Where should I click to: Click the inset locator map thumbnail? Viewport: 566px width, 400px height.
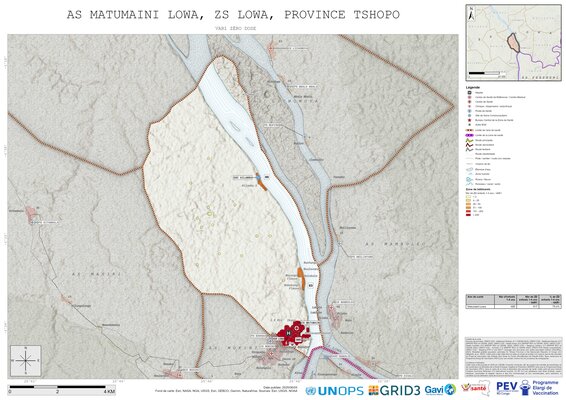(513, 42)
